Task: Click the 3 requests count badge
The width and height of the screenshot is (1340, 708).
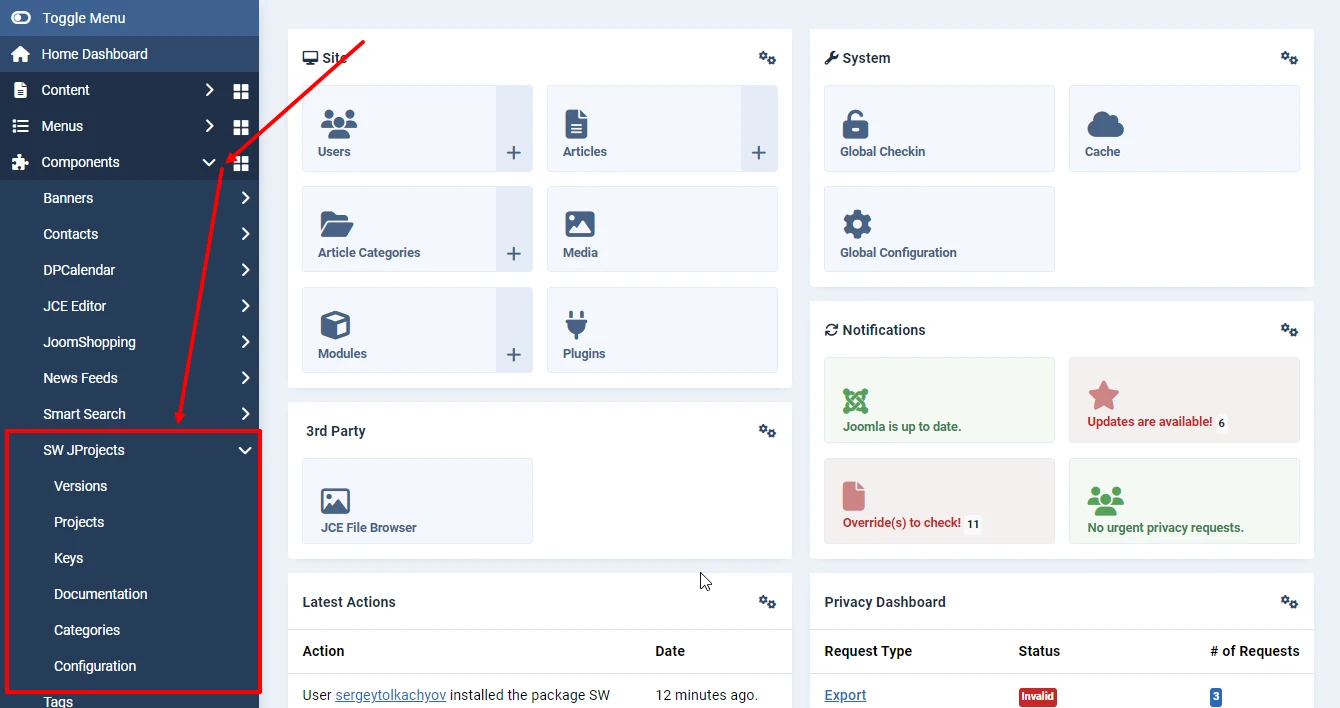Action: [1215, 696]
